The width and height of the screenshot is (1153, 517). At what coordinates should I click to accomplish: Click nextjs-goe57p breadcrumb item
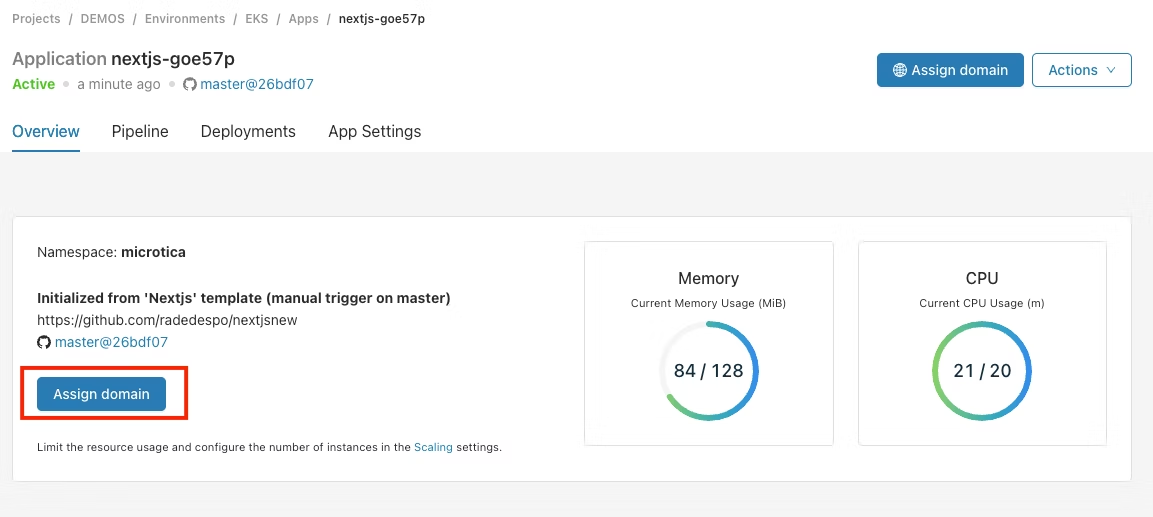[x=382, y=18]
